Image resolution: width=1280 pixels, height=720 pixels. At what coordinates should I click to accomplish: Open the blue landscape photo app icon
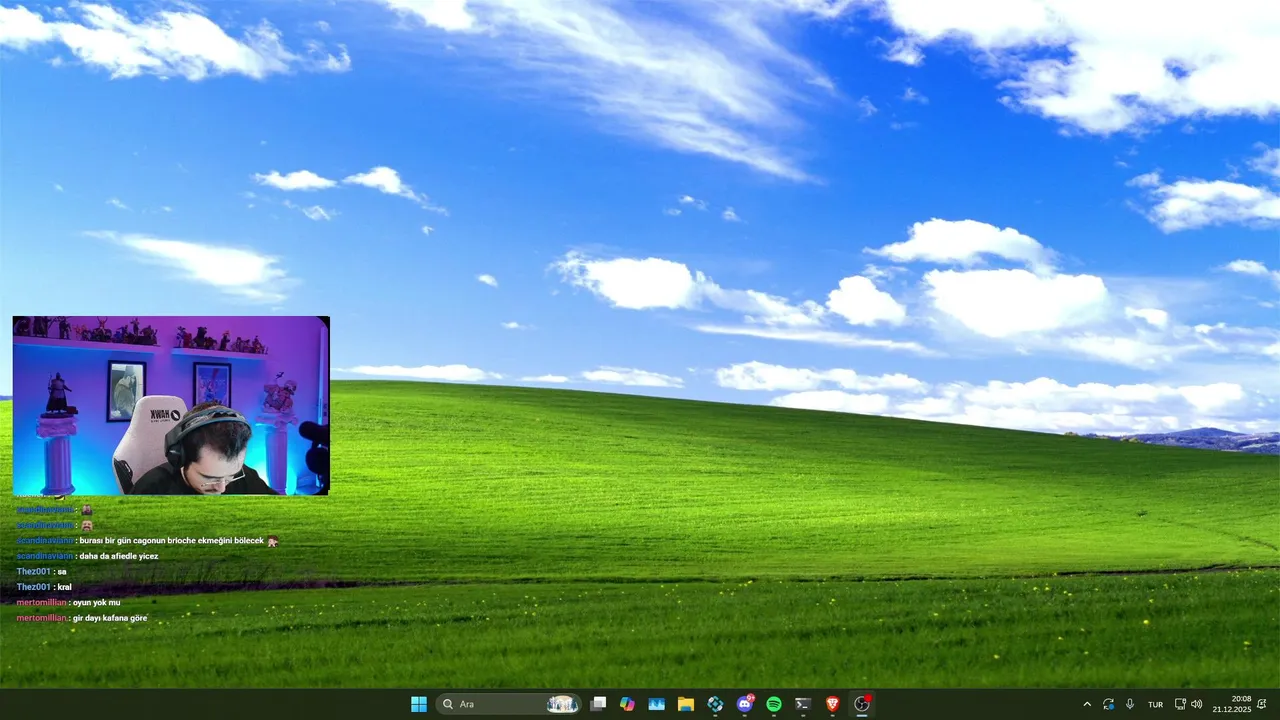[x=656, y=704]
